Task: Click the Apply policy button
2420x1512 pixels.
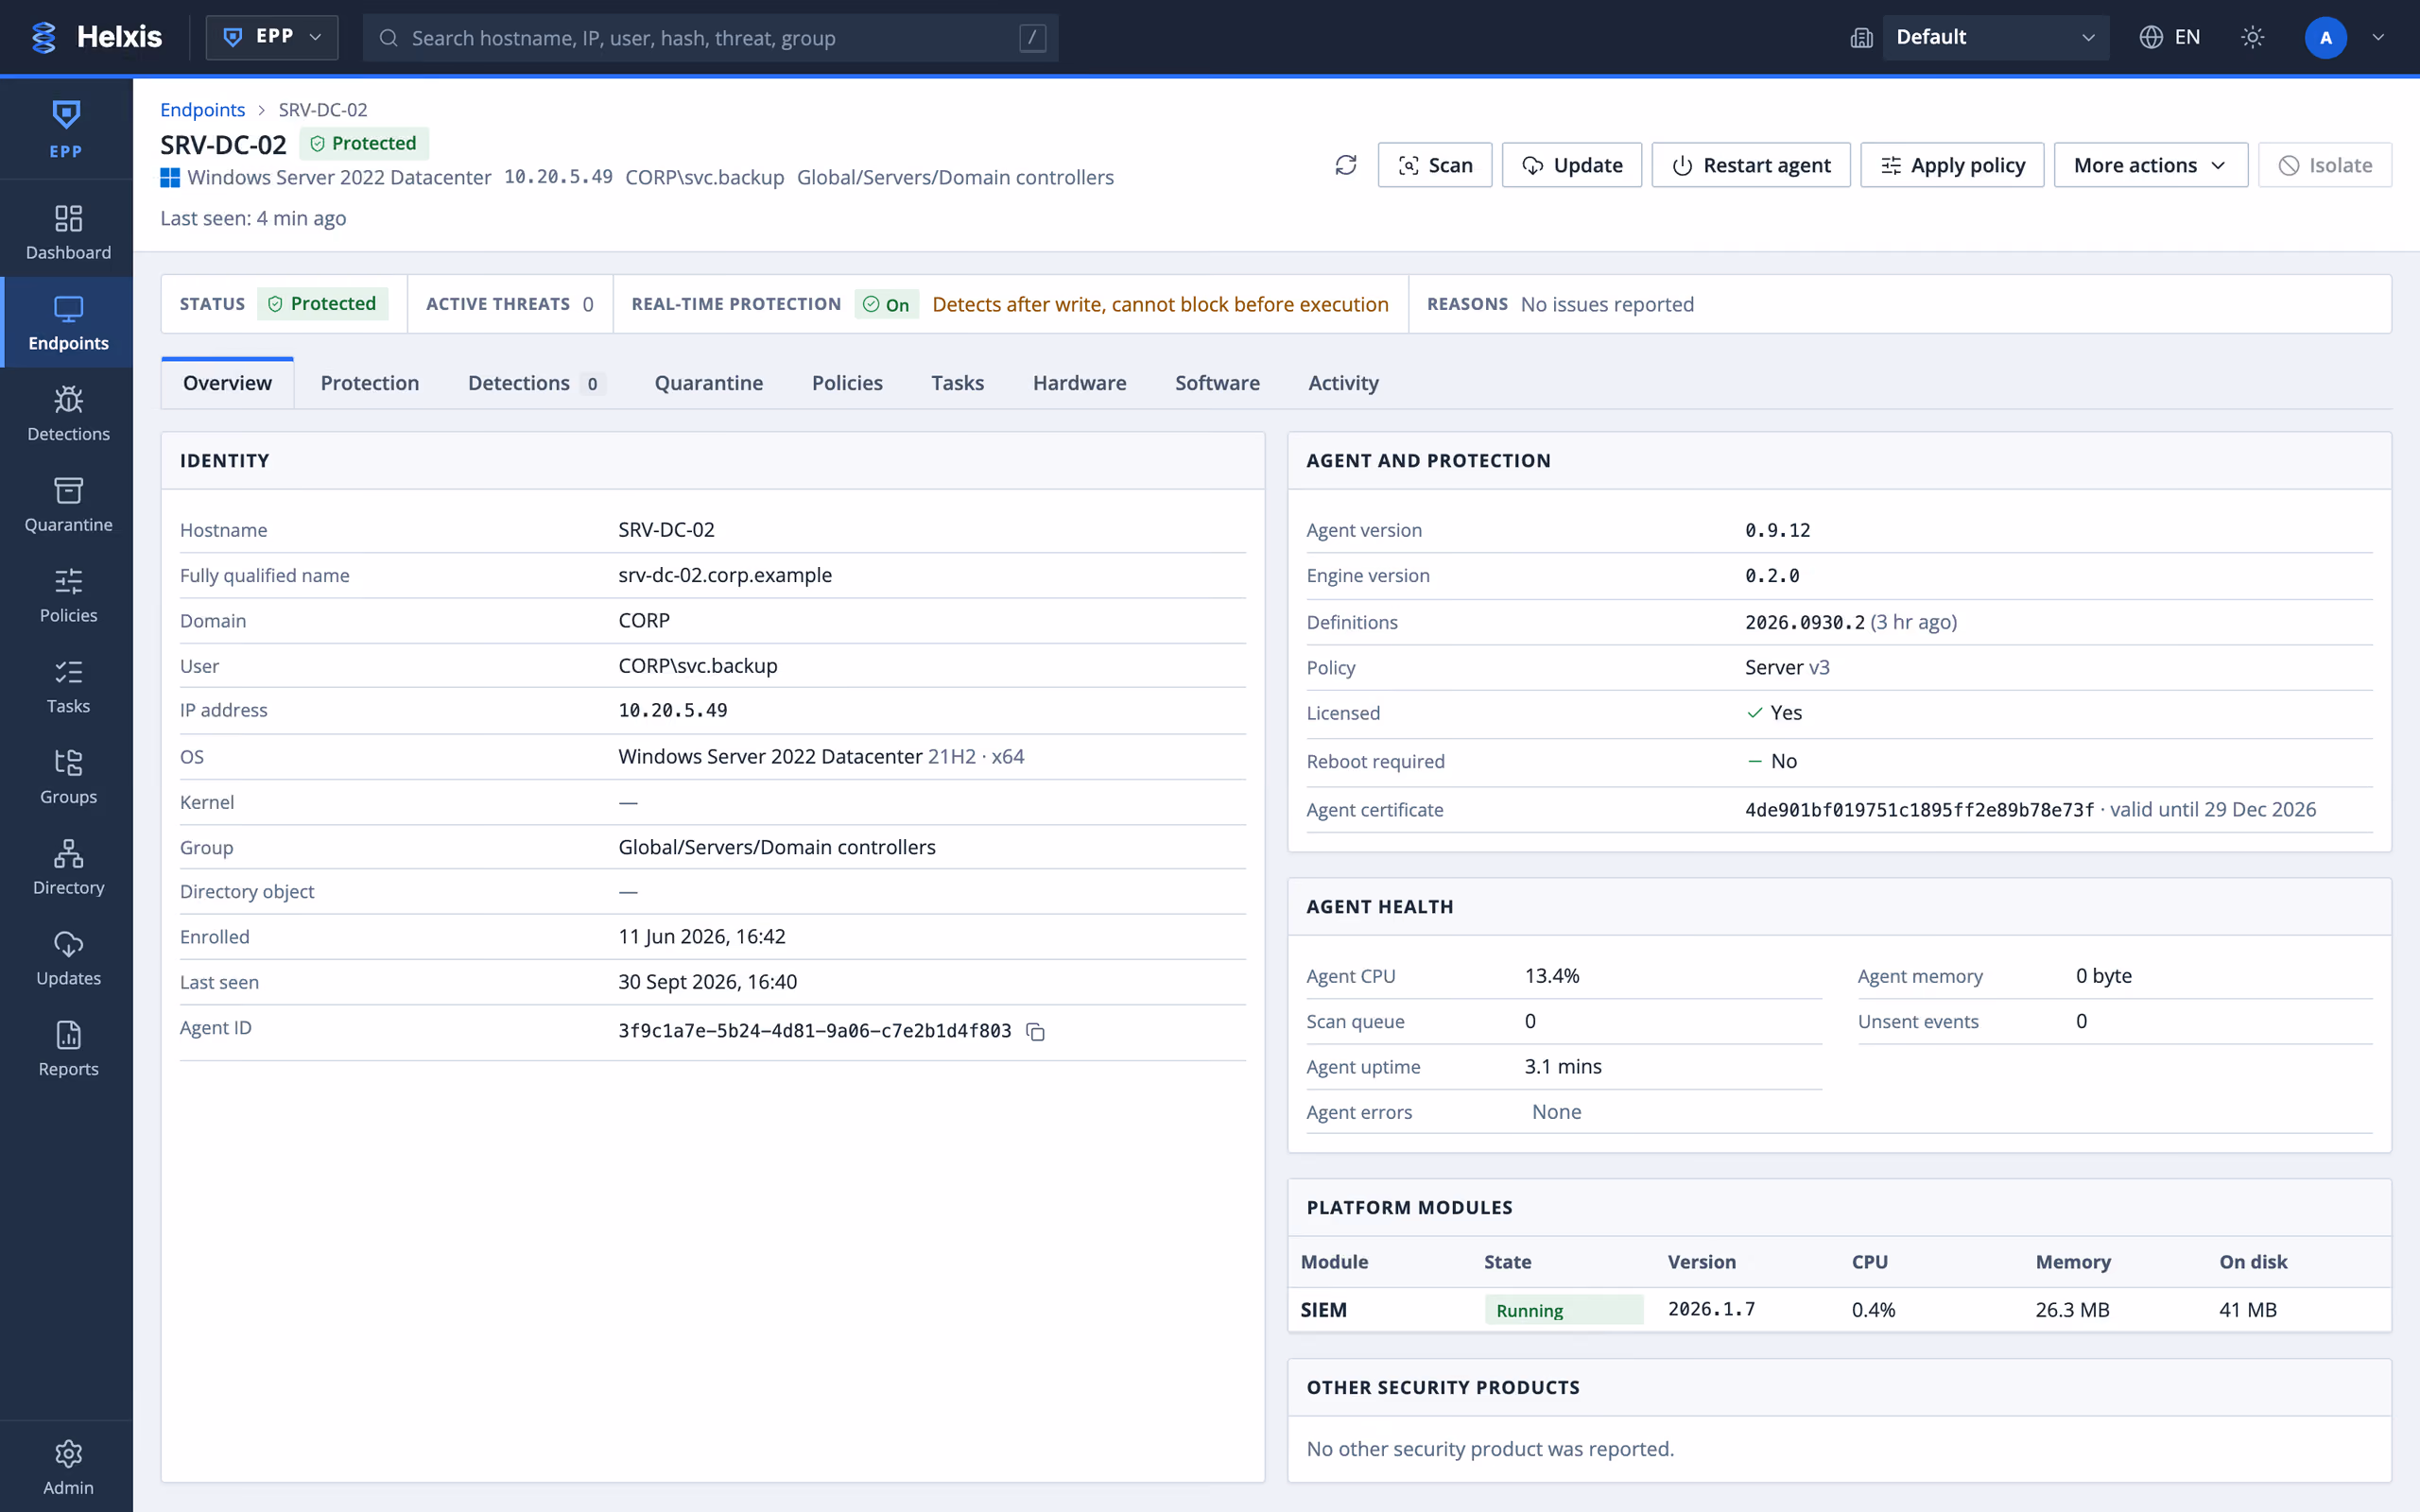Action: [x=1951, y=165]
